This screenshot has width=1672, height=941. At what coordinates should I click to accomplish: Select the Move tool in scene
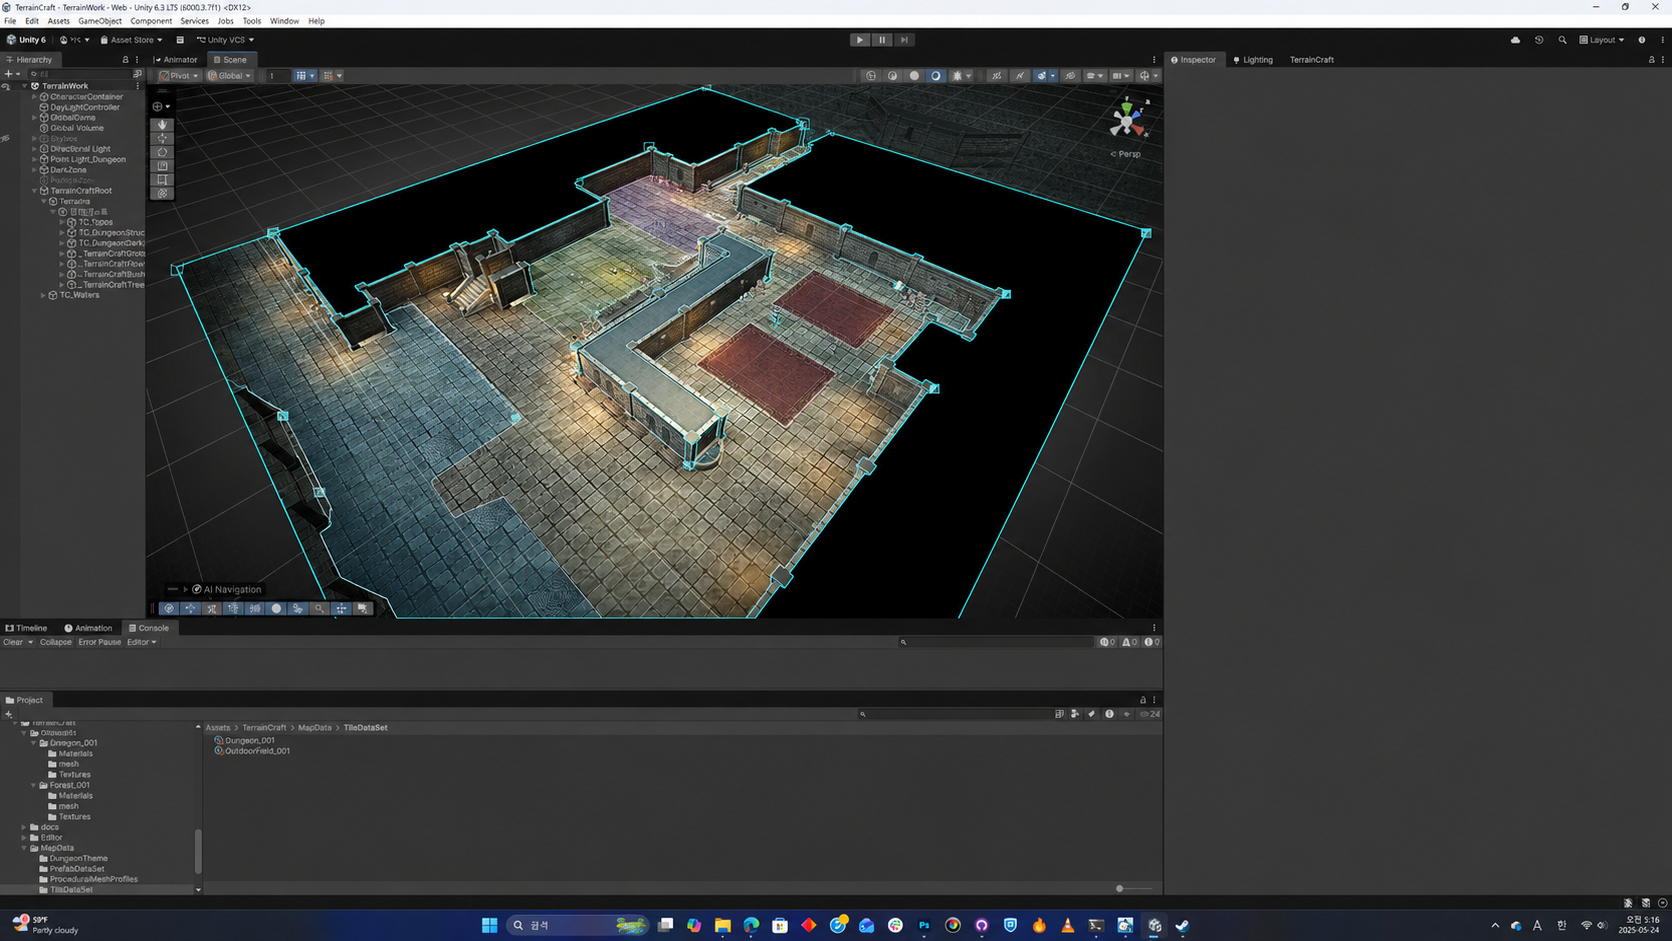click(x=162, y=139)
